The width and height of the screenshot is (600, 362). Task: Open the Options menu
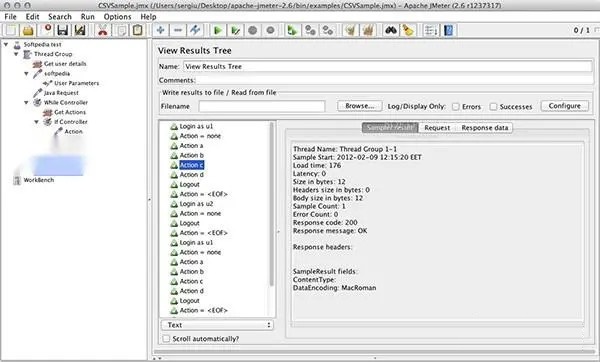pos(117,16)
